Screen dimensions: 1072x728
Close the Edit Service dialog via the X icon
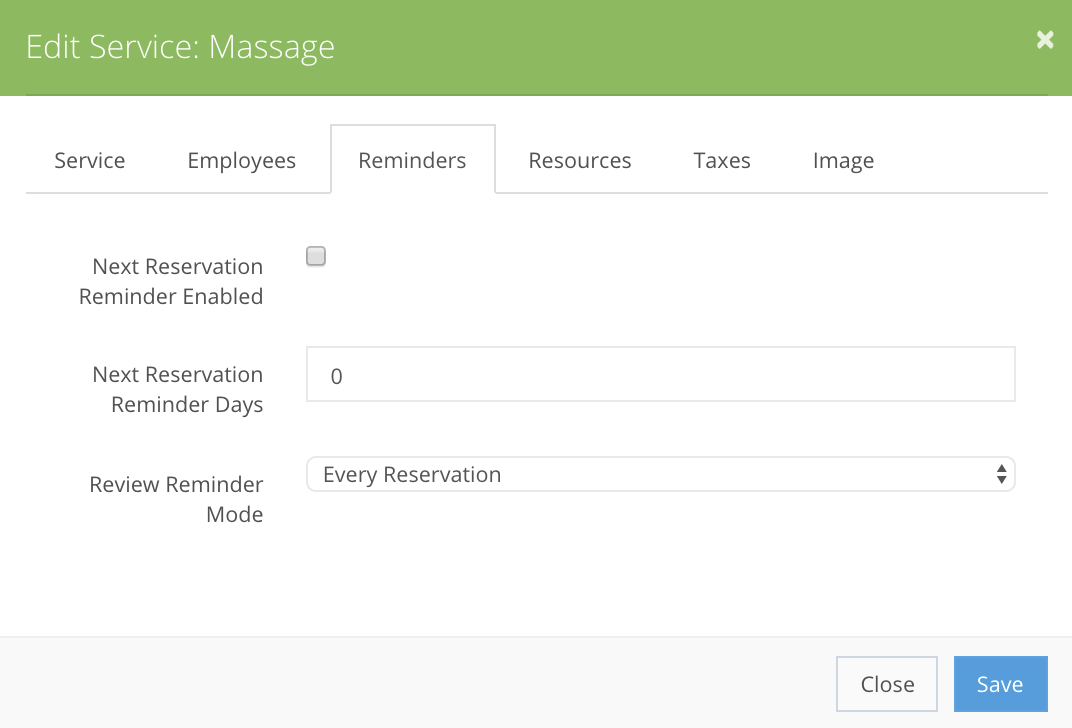1044,40
